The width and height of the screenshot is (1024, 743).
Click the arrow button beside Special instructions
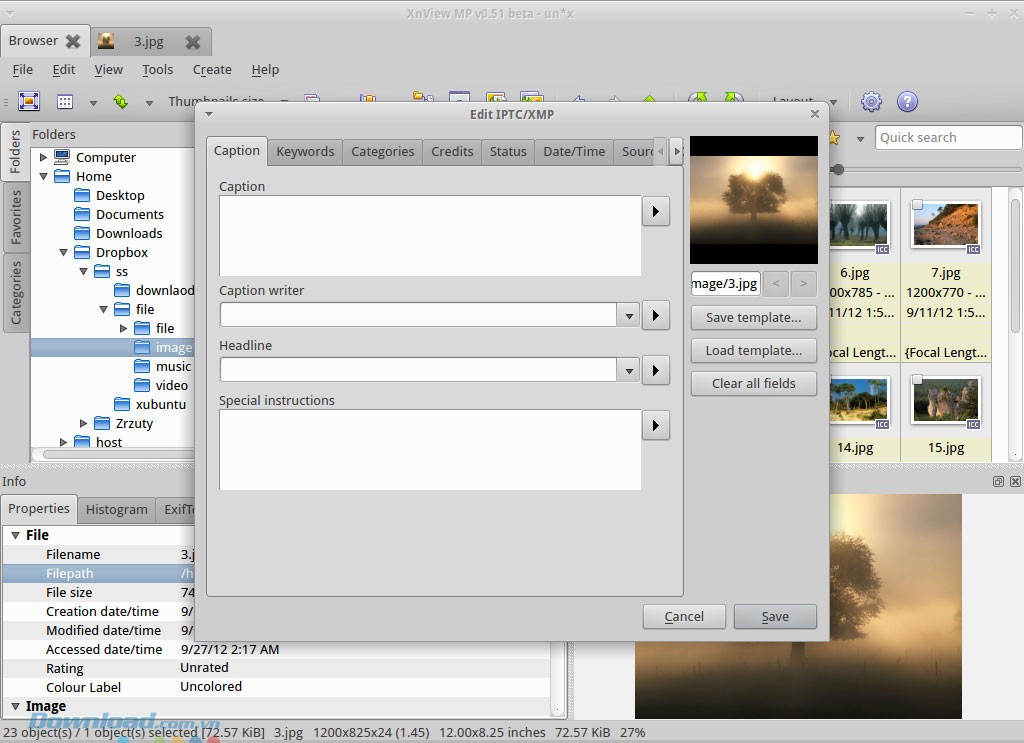click(655, 425)
